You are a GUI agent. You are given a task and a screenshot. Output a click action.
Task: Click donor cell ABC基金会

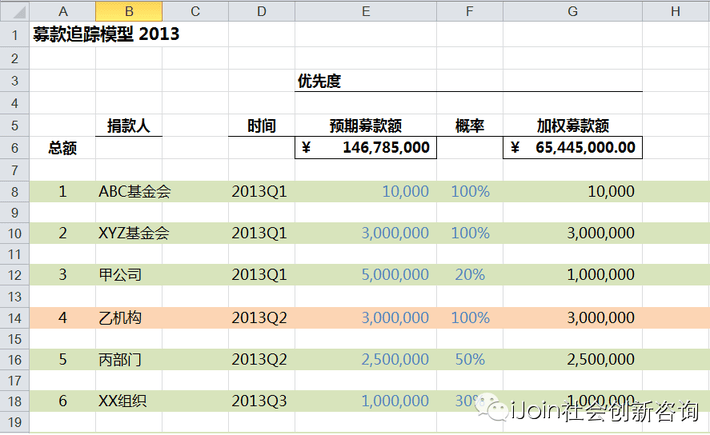pyautogui.click(x=134, y=191)
